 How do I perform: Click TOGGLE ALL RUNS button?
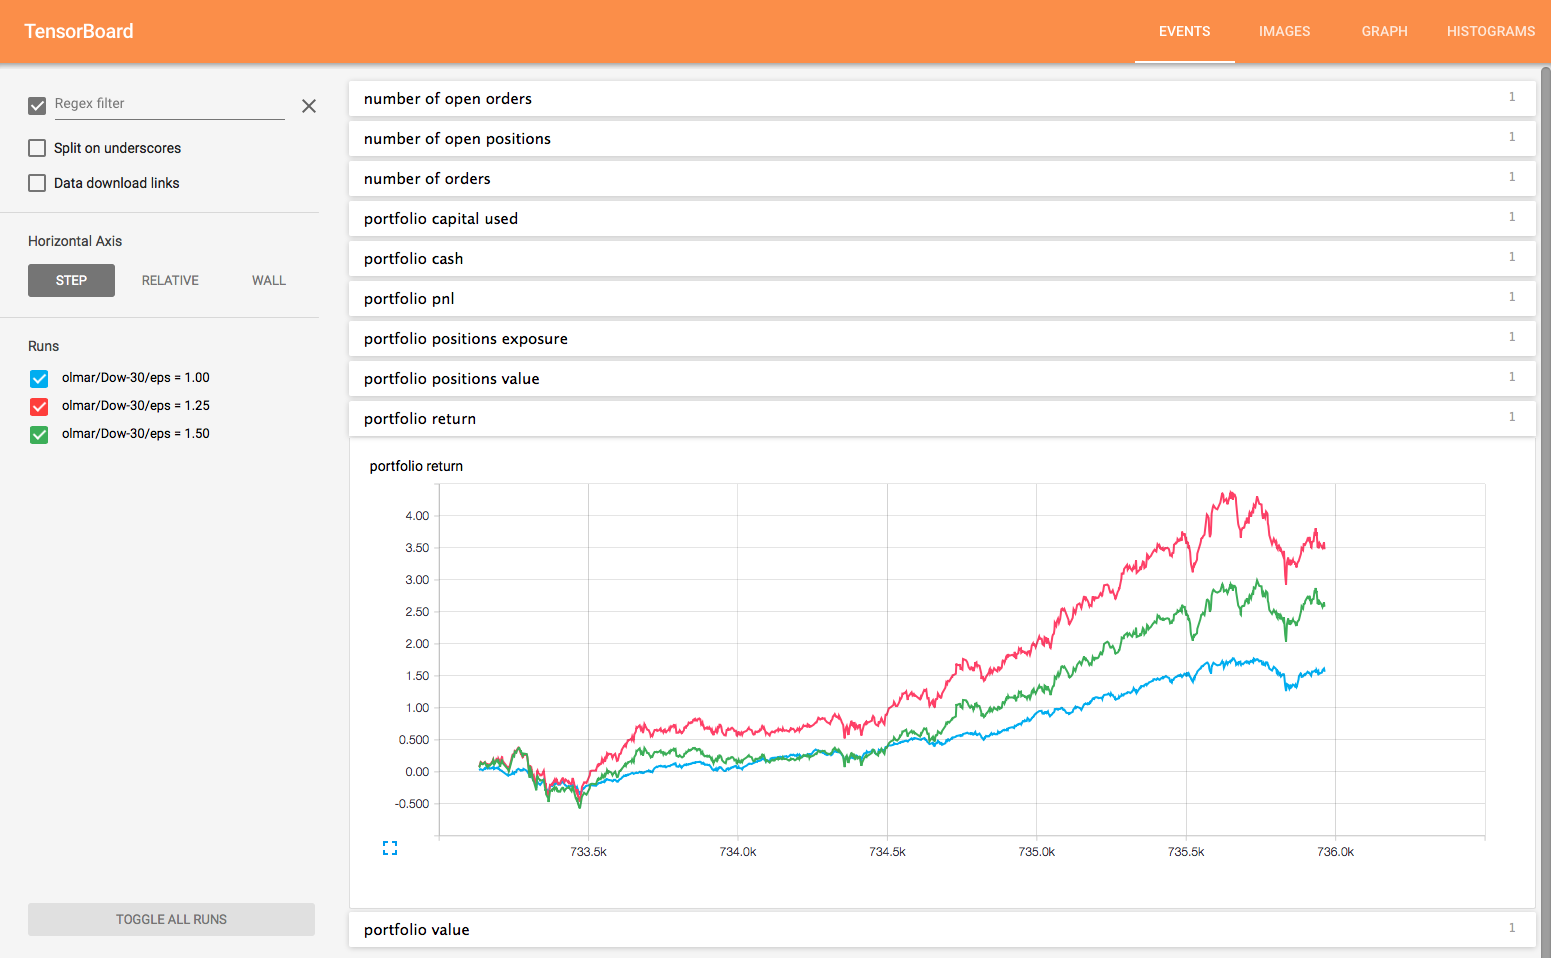[171, 919]
